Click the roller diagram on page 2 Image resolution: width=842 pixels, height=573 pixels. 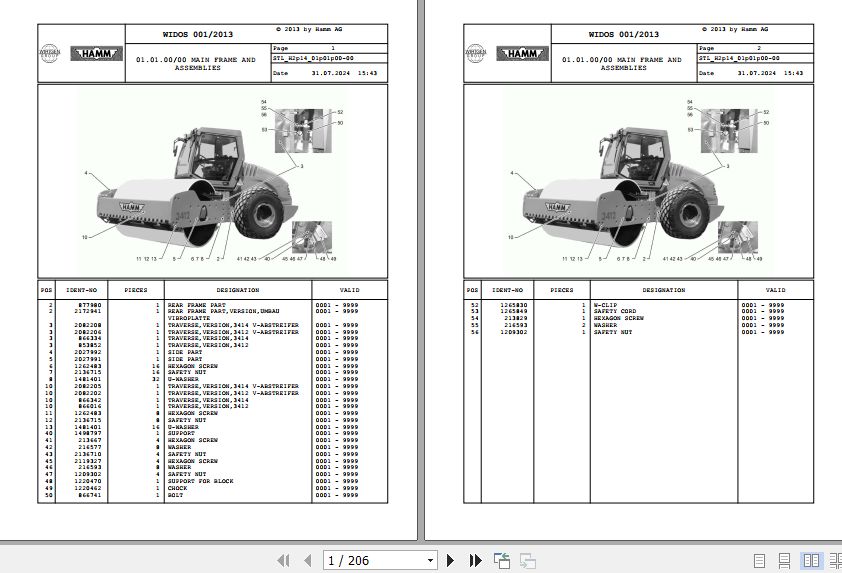click(x=638, y=181)
